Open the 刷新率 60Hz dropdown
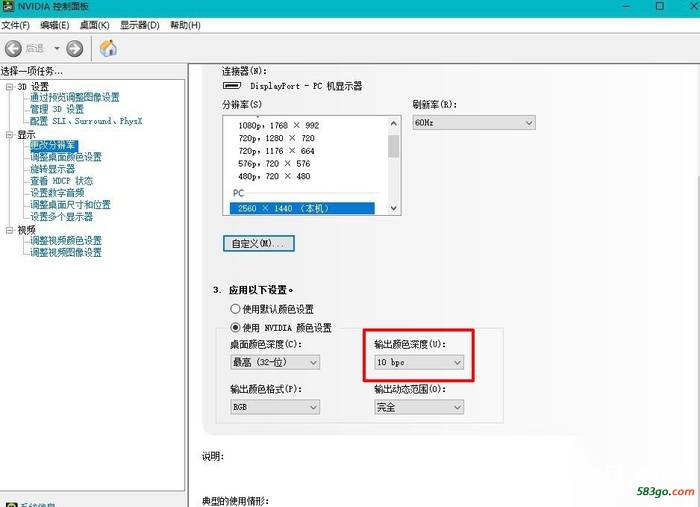The image size is (700, 507). click(474, 123)
